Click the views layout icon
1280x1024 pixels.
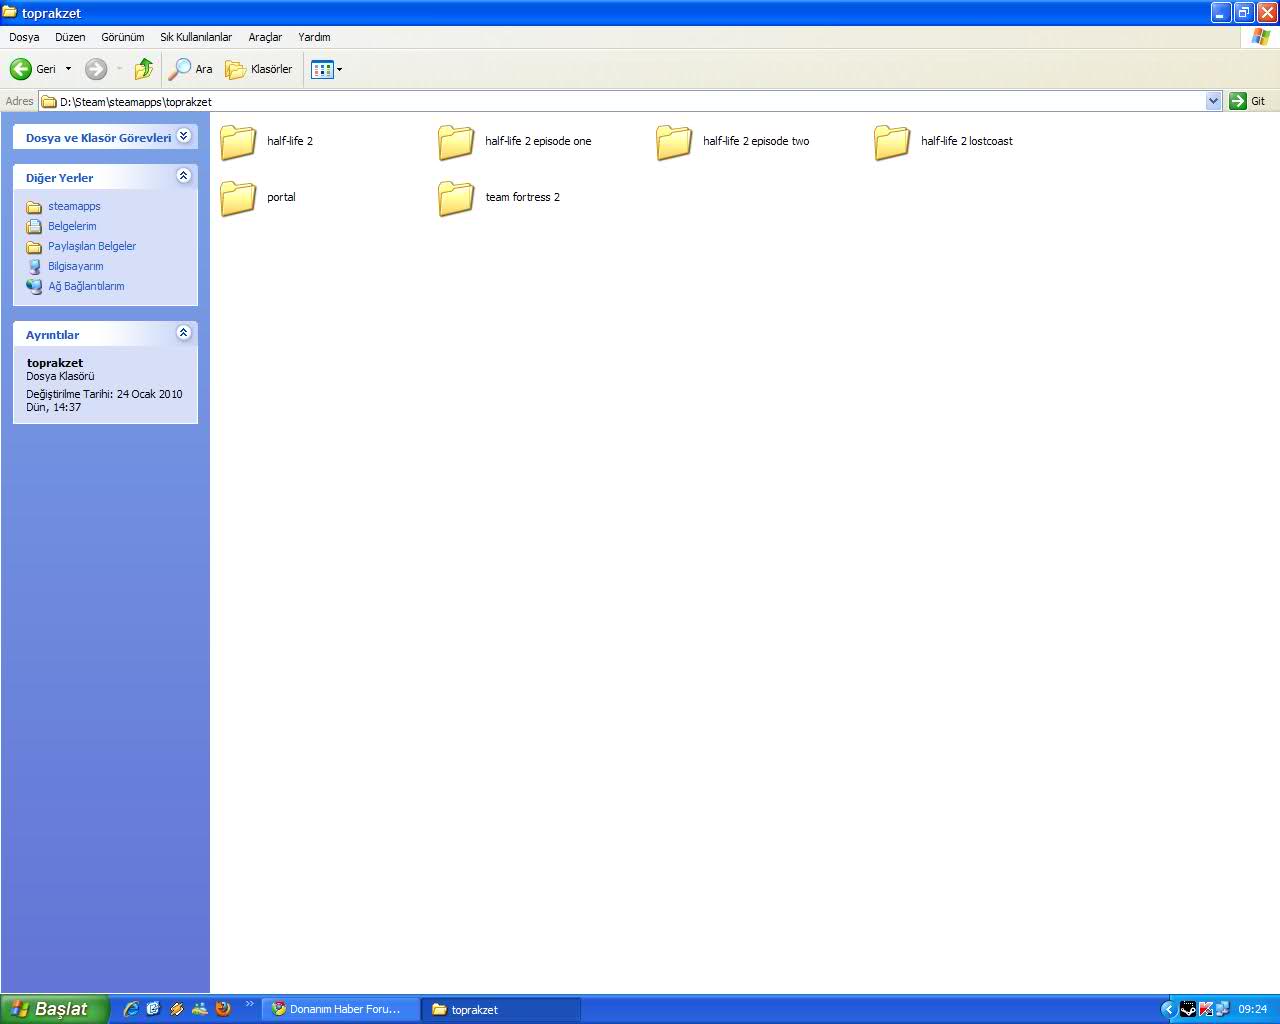tap(322, 69)
